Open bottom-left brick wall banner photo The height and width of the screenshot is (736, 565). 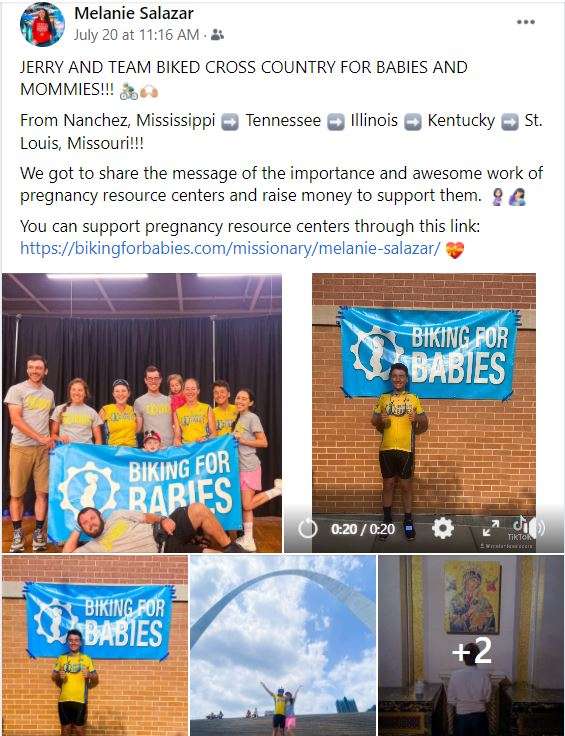pos(95,645)
